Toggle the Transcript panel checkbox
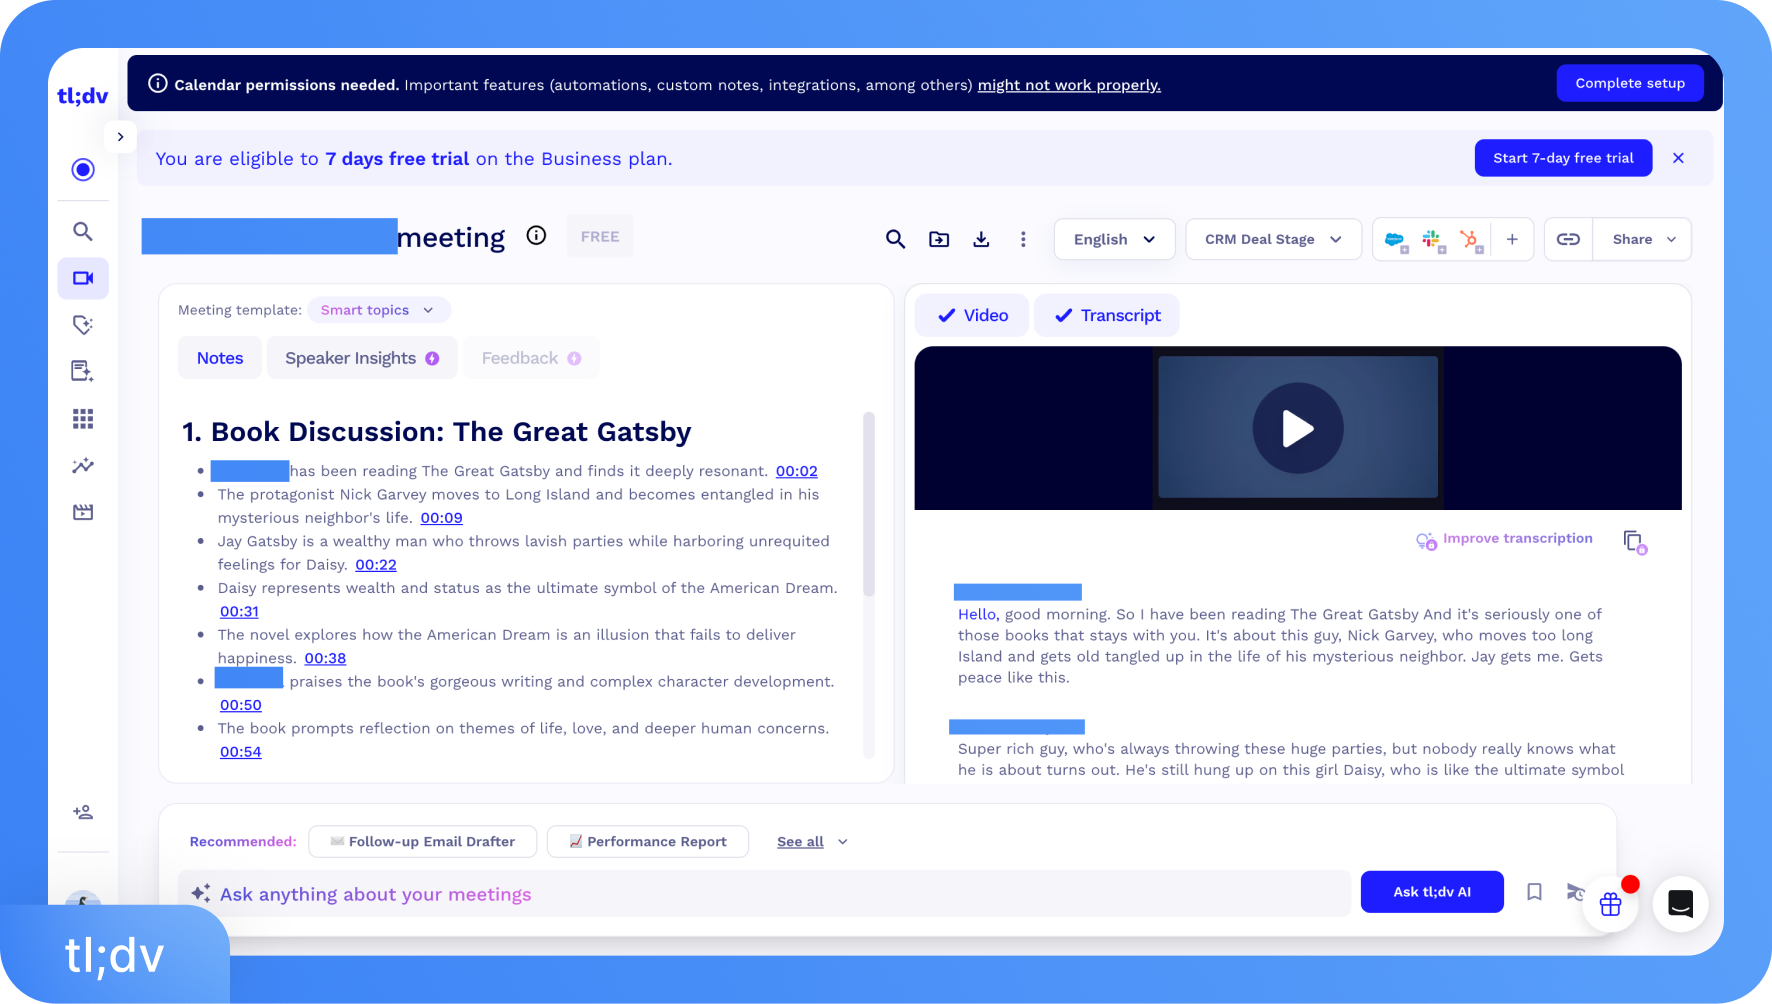The width and height of the screenshot is (1772, 1004). click(1107, 316)
